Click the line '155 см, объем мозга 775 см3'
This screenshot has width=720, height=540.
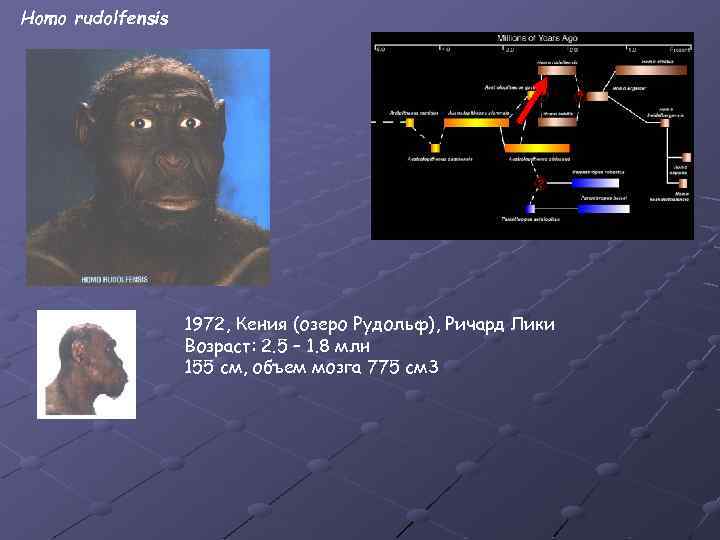click(x=311, y=367)
